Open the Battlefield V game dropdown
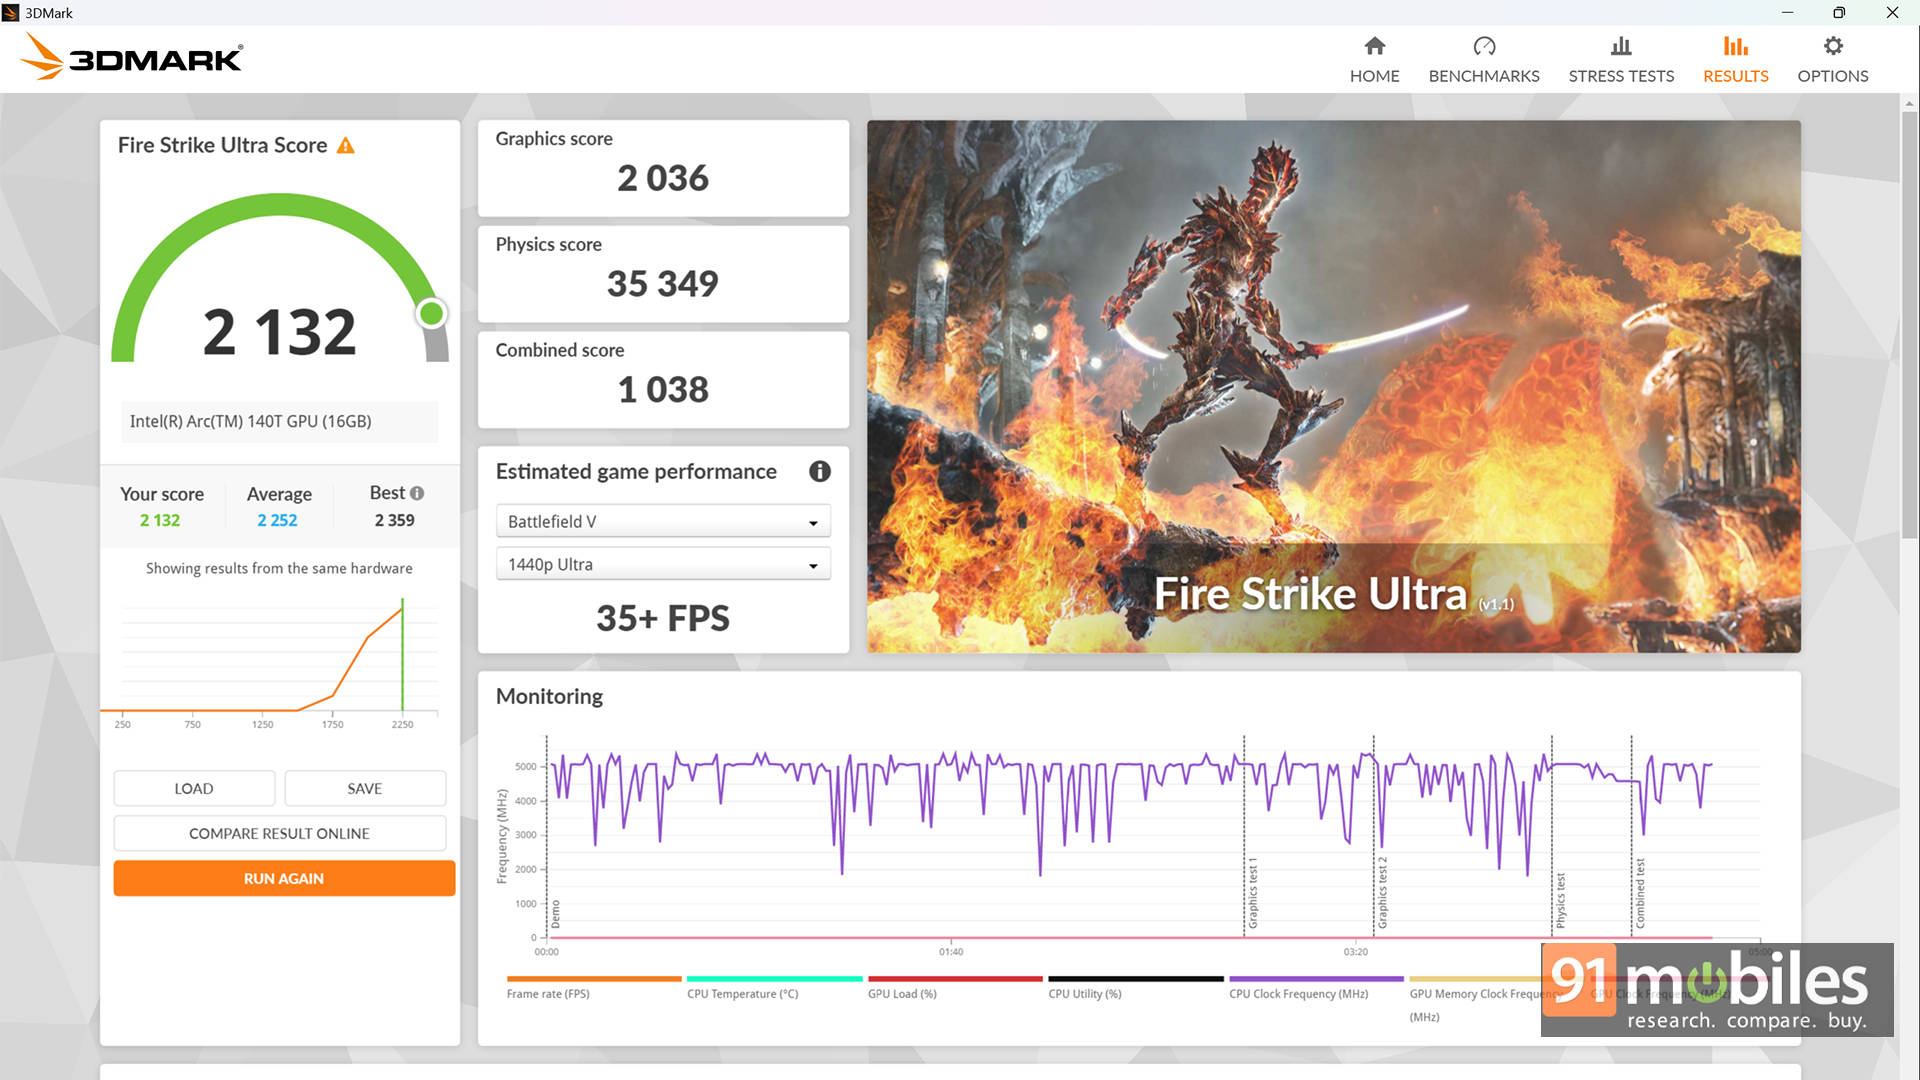 [663, 522]
